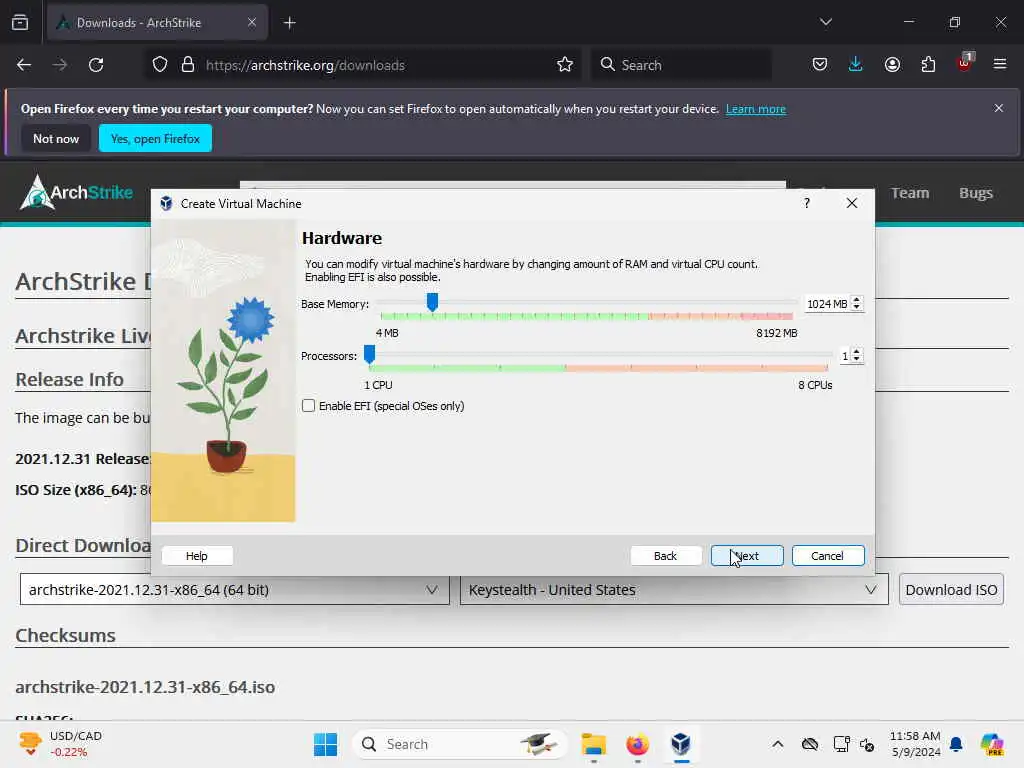Close the Create Virtual Machine dialog
Screen dimensions: 1024x768
(852, 203)
